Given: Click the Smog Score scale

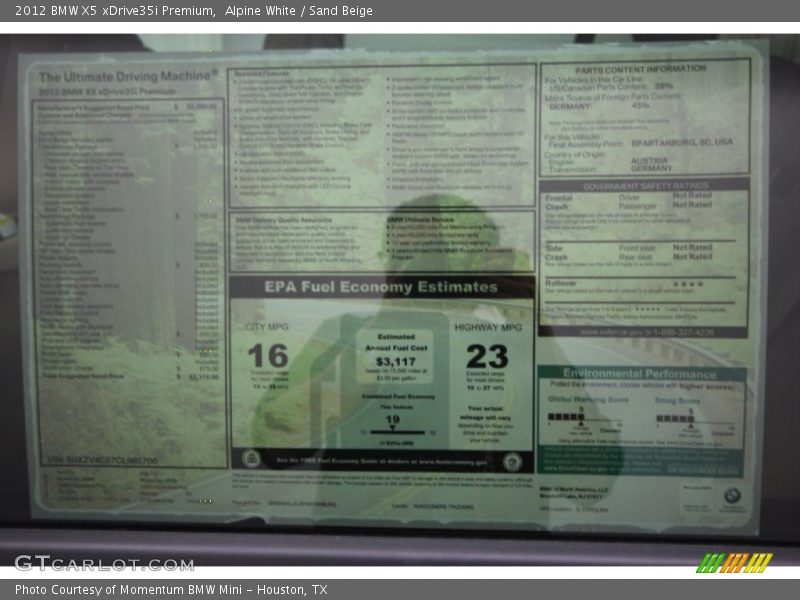Looking at the screenshot, I should point(695,419).
